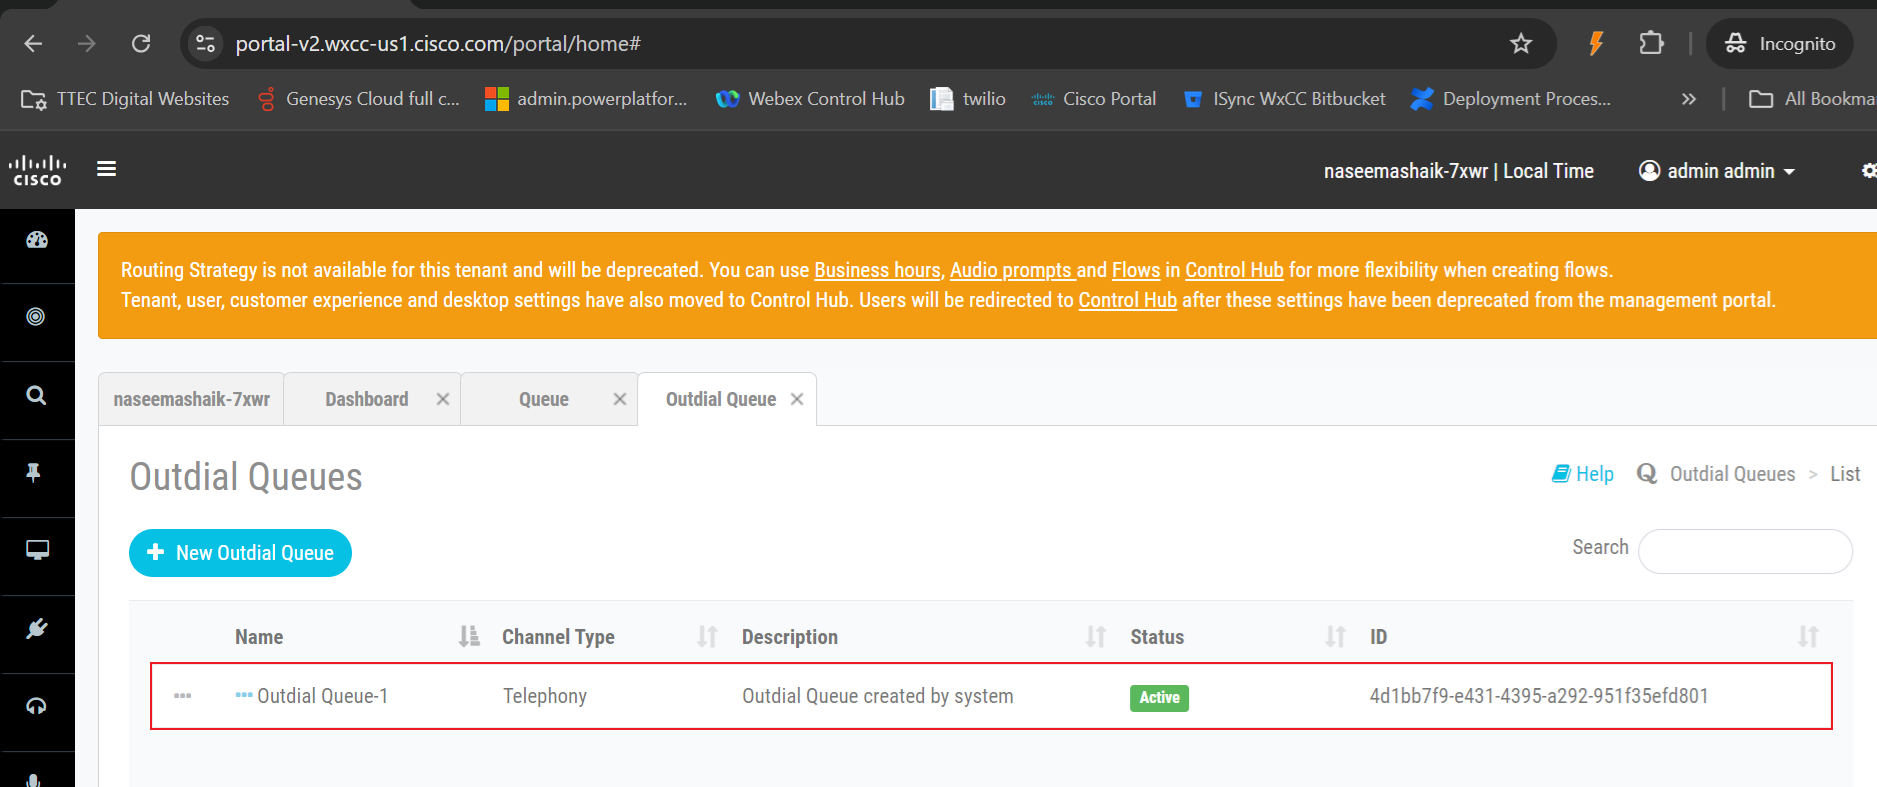1877x787 pixels.
Task: Follow Business hours link in banner
Action: coord(877,270)
